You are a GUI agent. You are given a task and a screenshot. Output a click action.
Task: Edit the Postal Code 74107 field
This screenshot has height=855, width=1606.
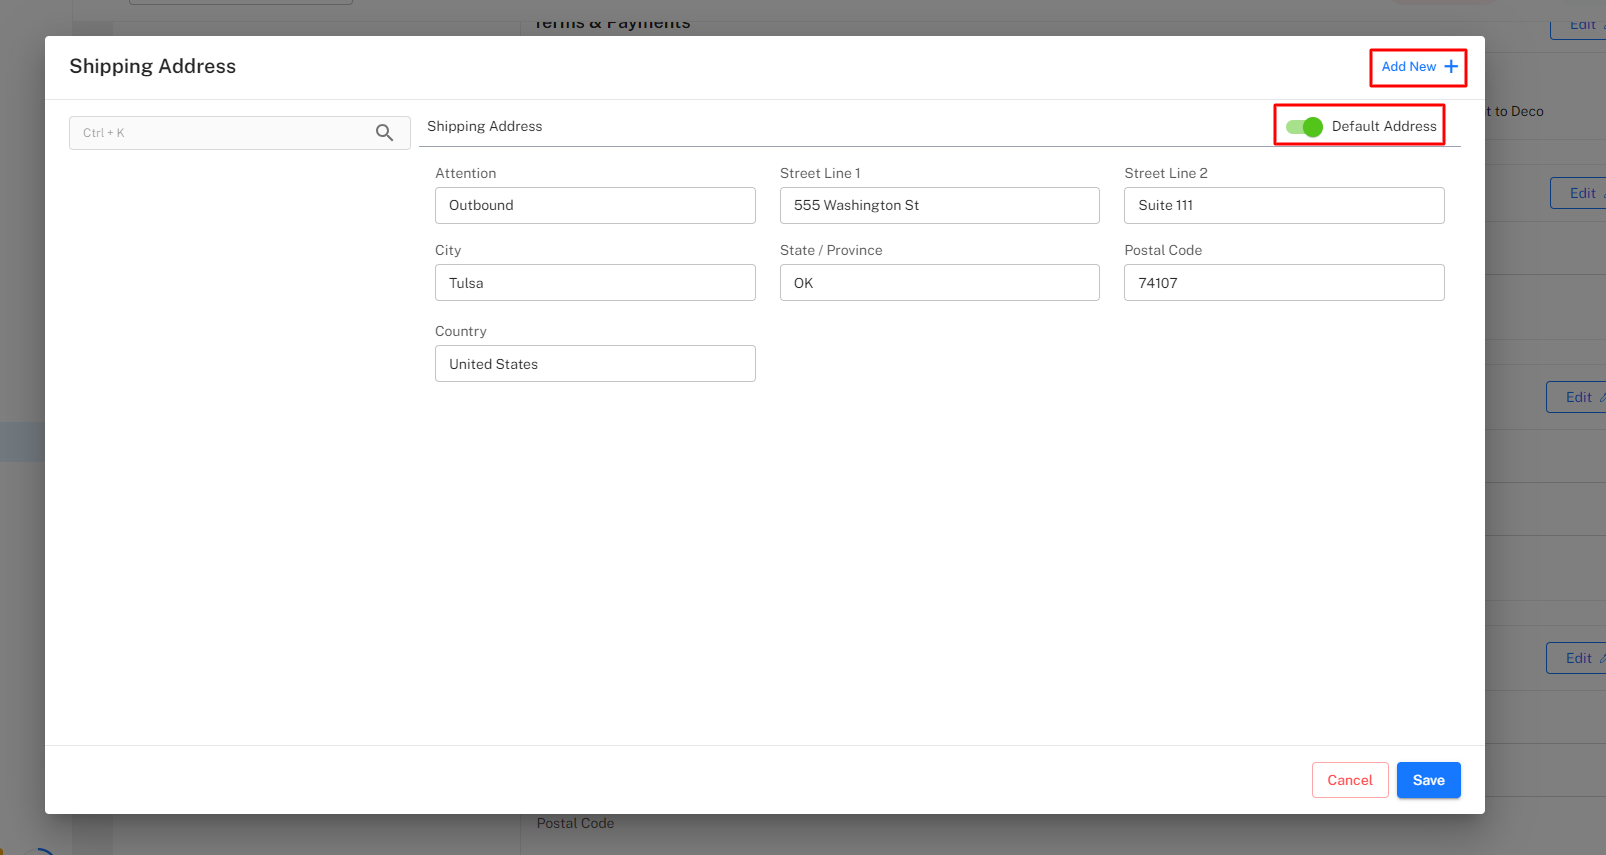pyautogui.click(x=1284, y=283)
